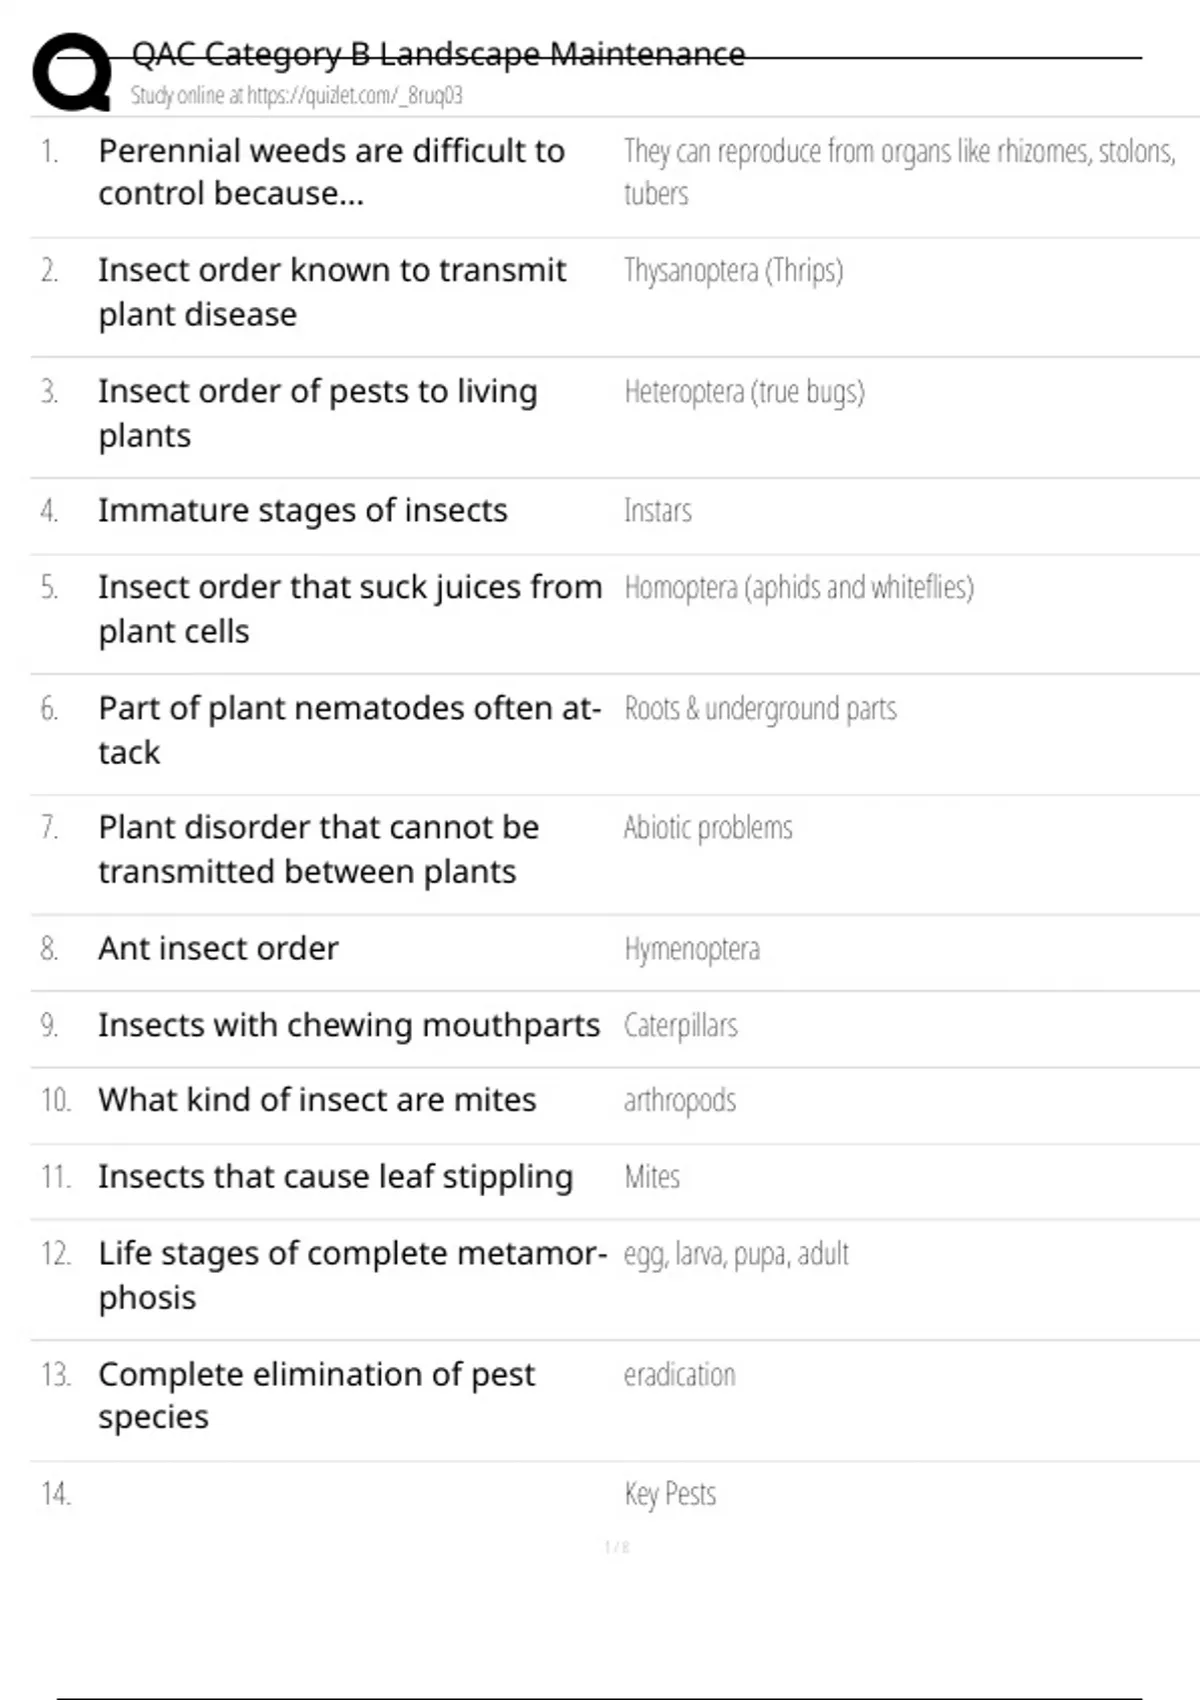The width and height of the screenshot is (1200, 1700).
Task: Select the Hymenoptera answer
Action: 691,949
